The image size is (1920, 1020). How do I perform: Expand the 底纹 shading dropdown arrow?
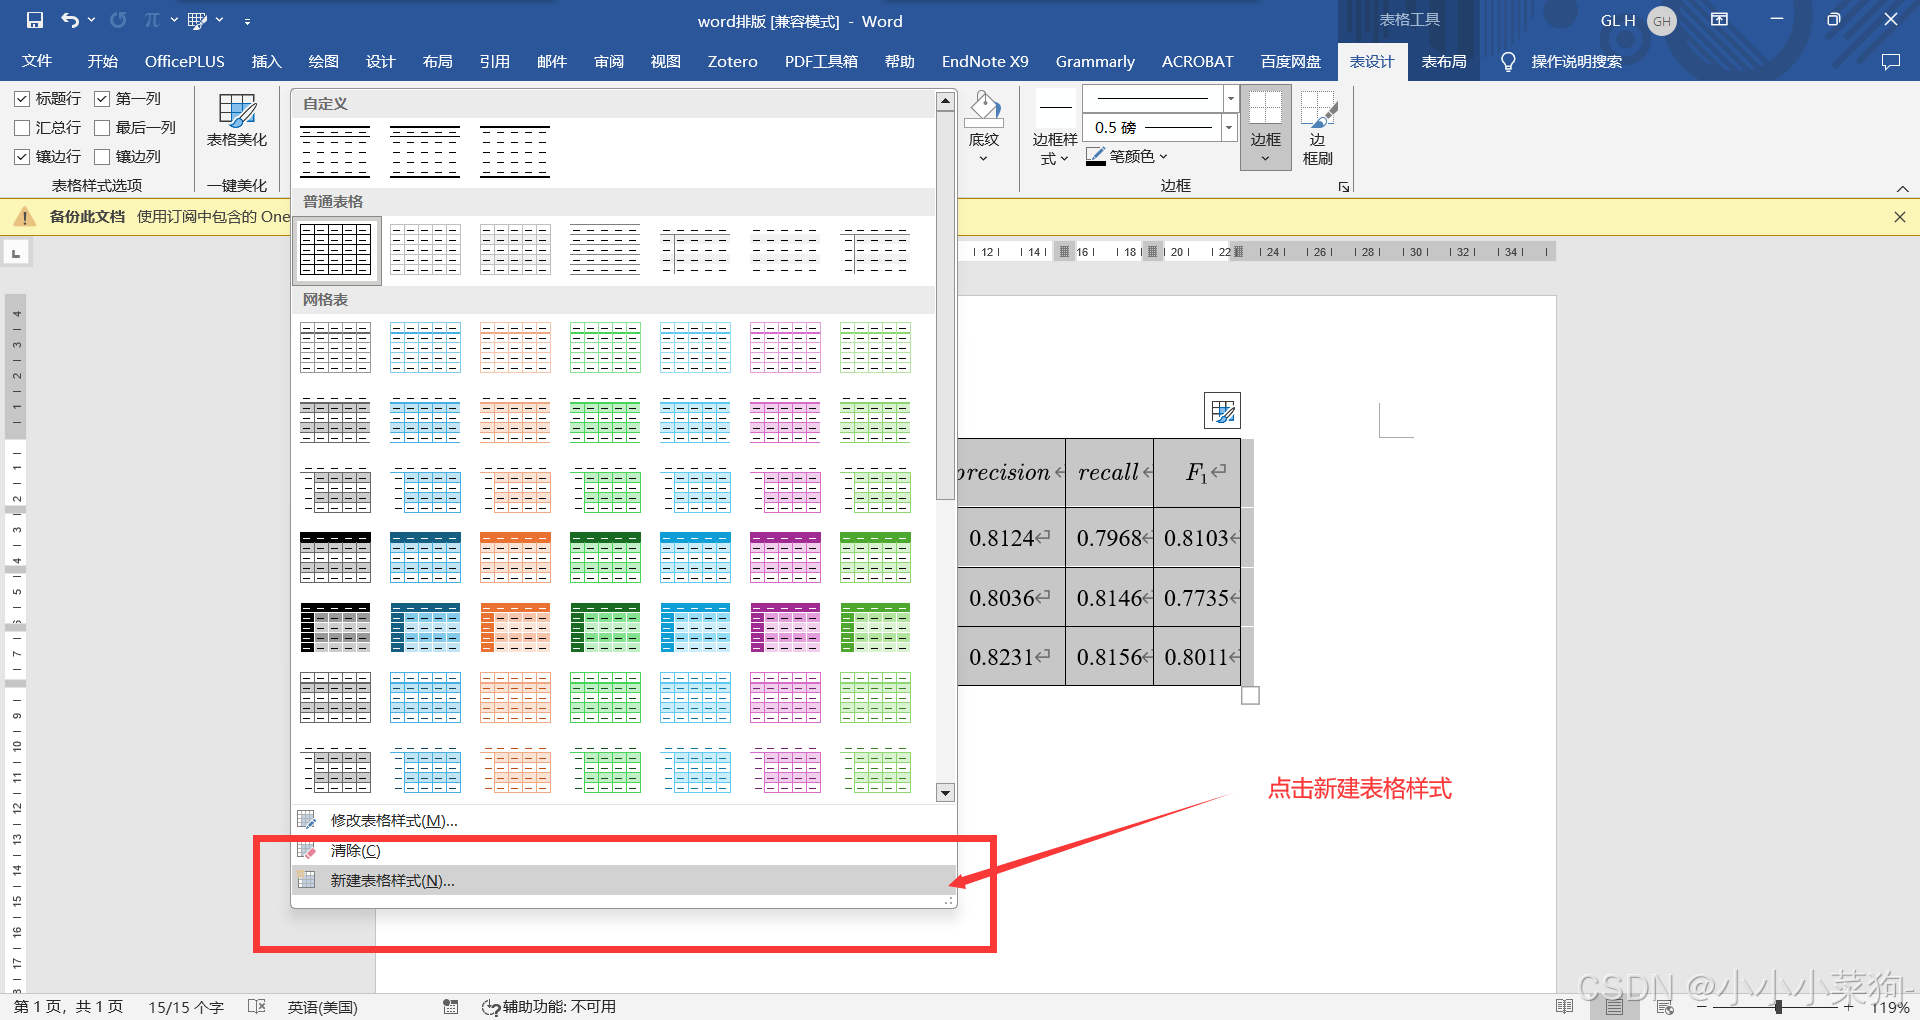[x=983, y=159]
